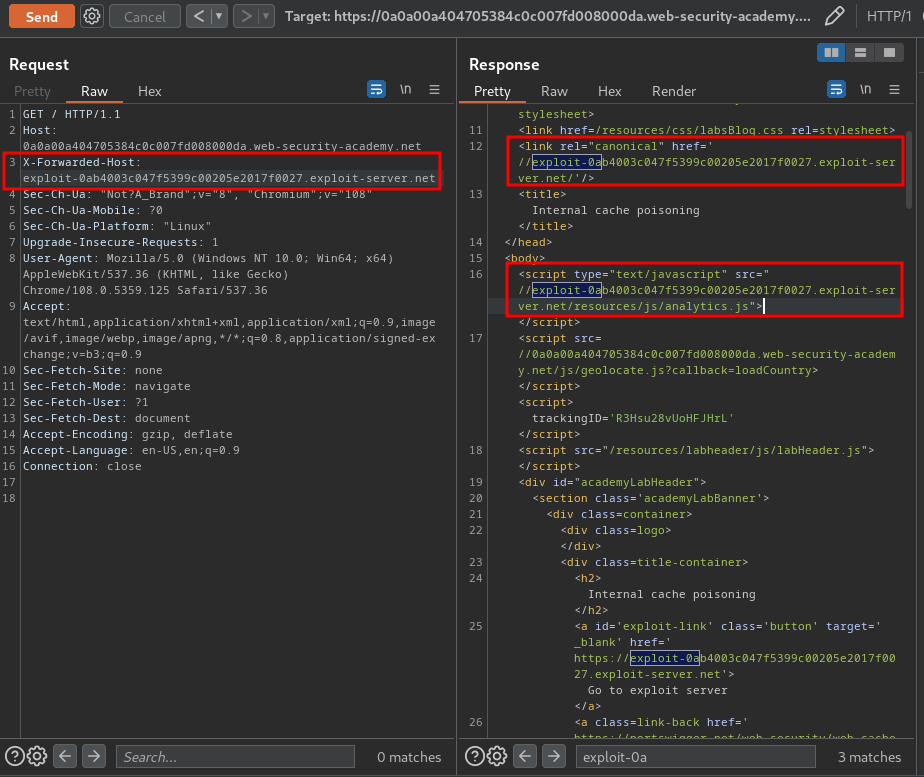
Task: Go back to the previous request in history
Action: (x=199, y=16)
